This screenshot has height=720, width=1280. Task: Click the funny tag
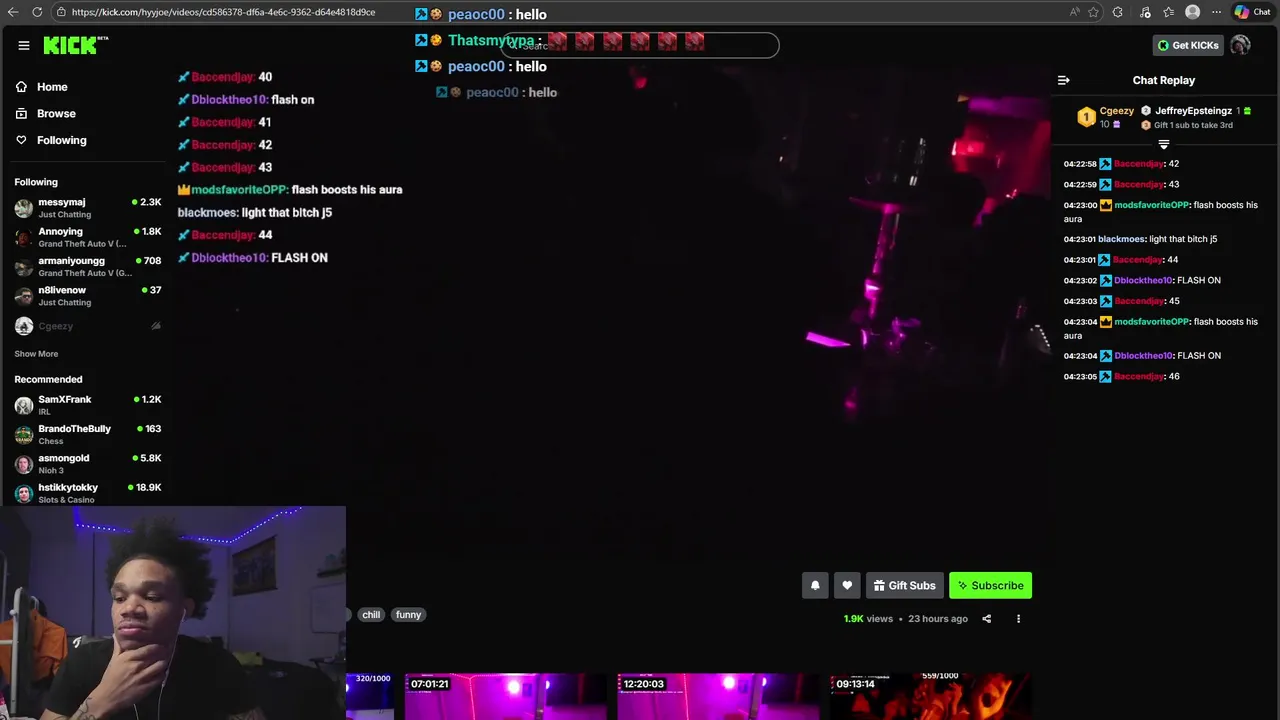pos(408,615)
